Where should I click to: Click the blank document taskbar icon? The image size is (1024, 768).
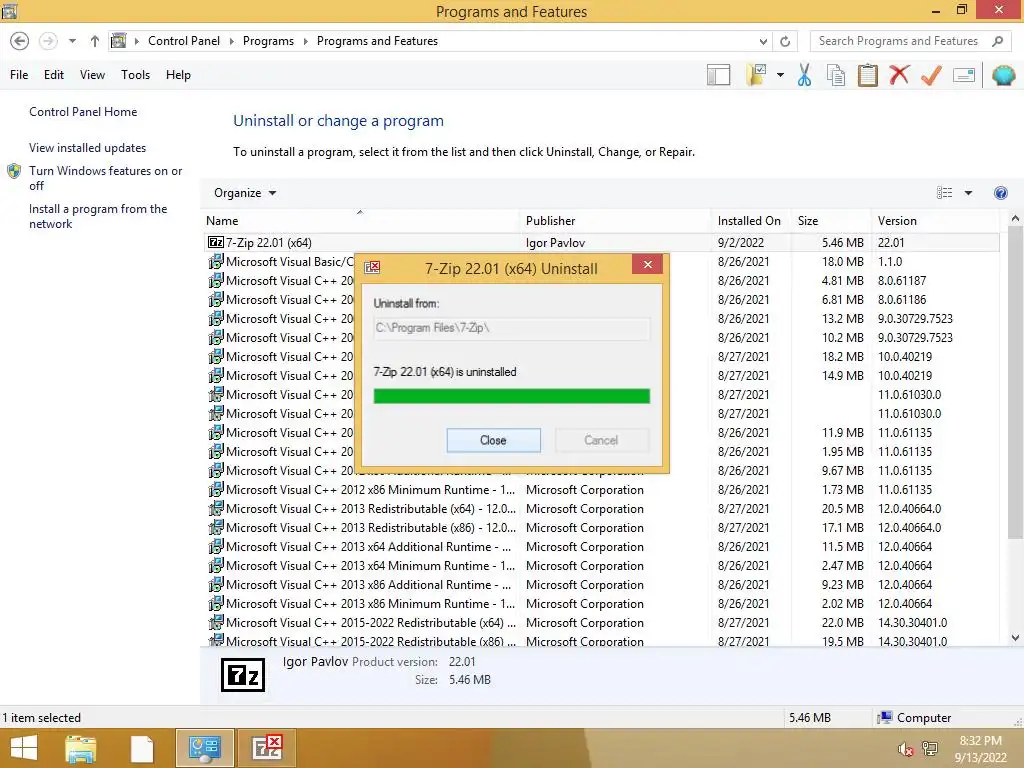(x=142, y=749)
